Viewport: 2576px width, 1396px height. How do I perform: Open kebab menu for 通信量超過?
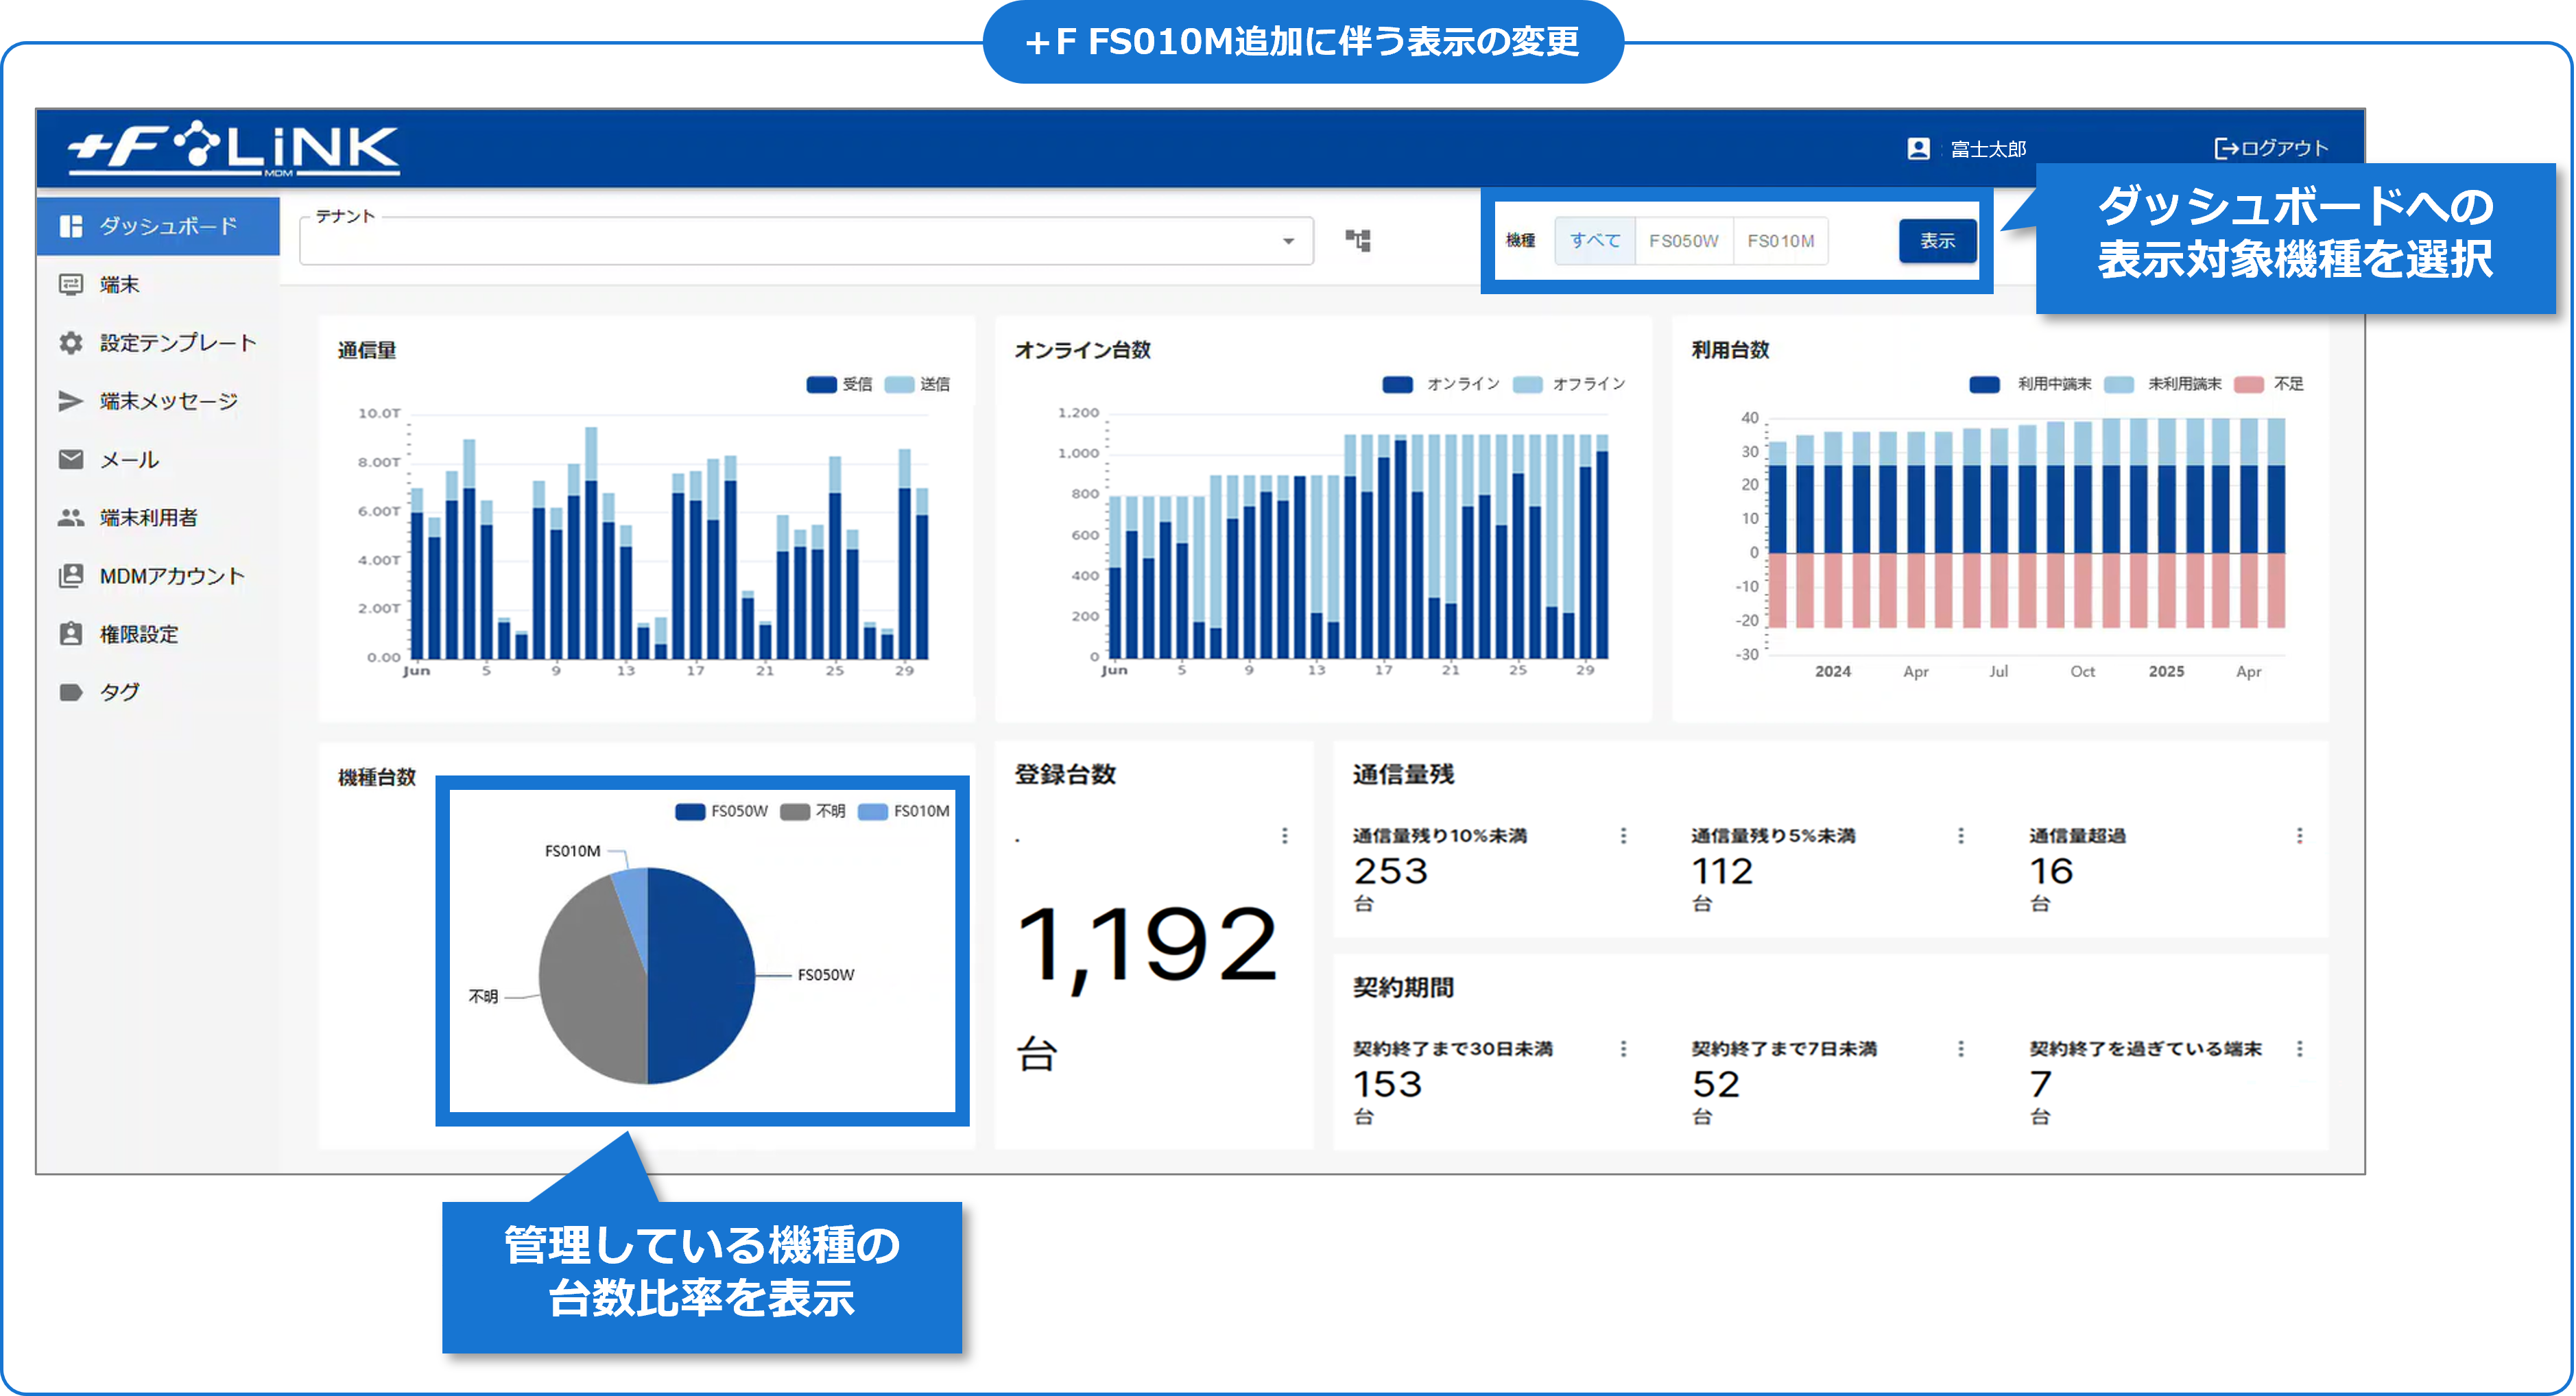coord(2300,835)
